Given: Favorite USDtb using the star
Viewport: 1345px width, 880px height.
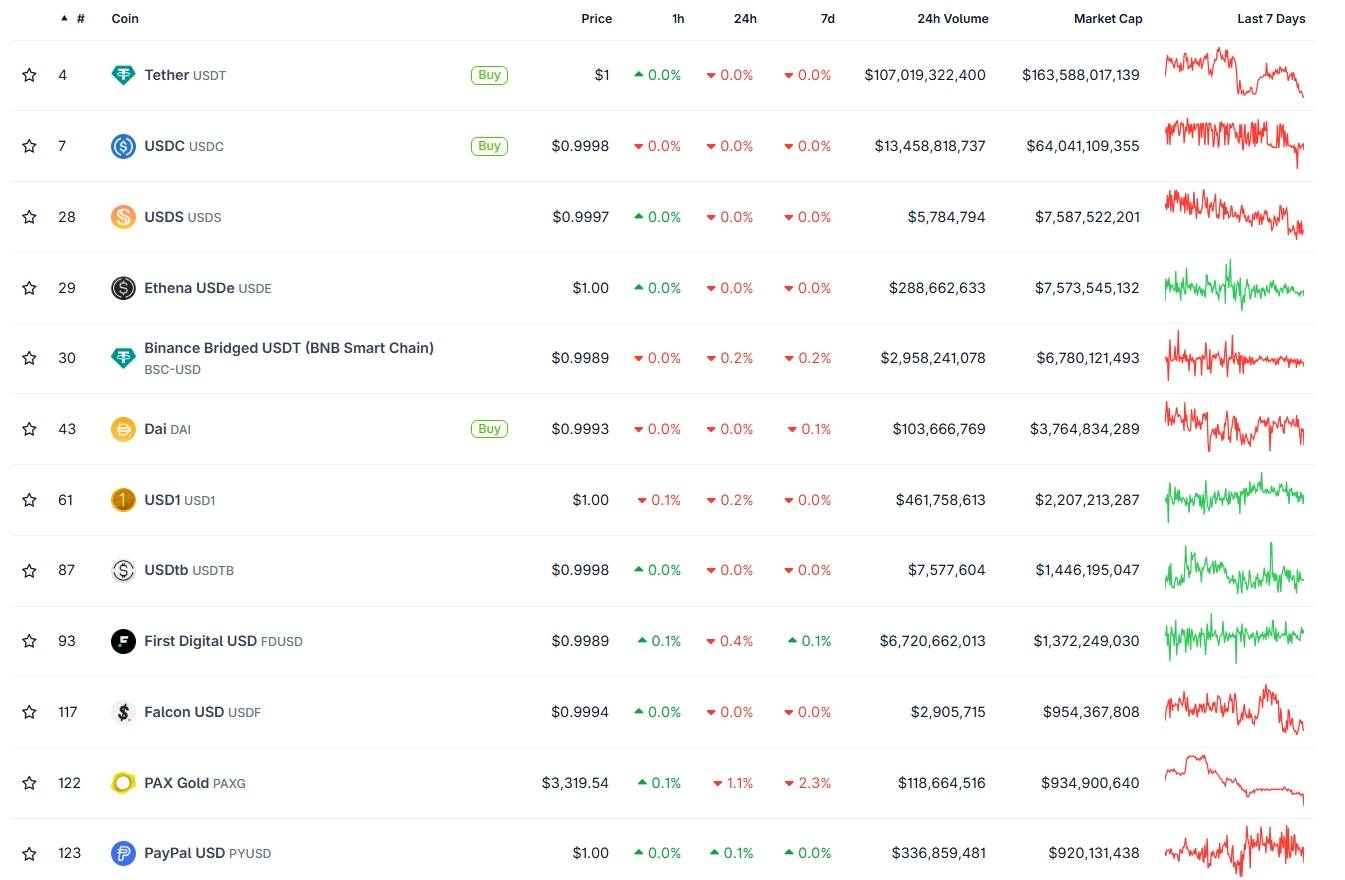Looking at the screenshot, I should (29, 570).
